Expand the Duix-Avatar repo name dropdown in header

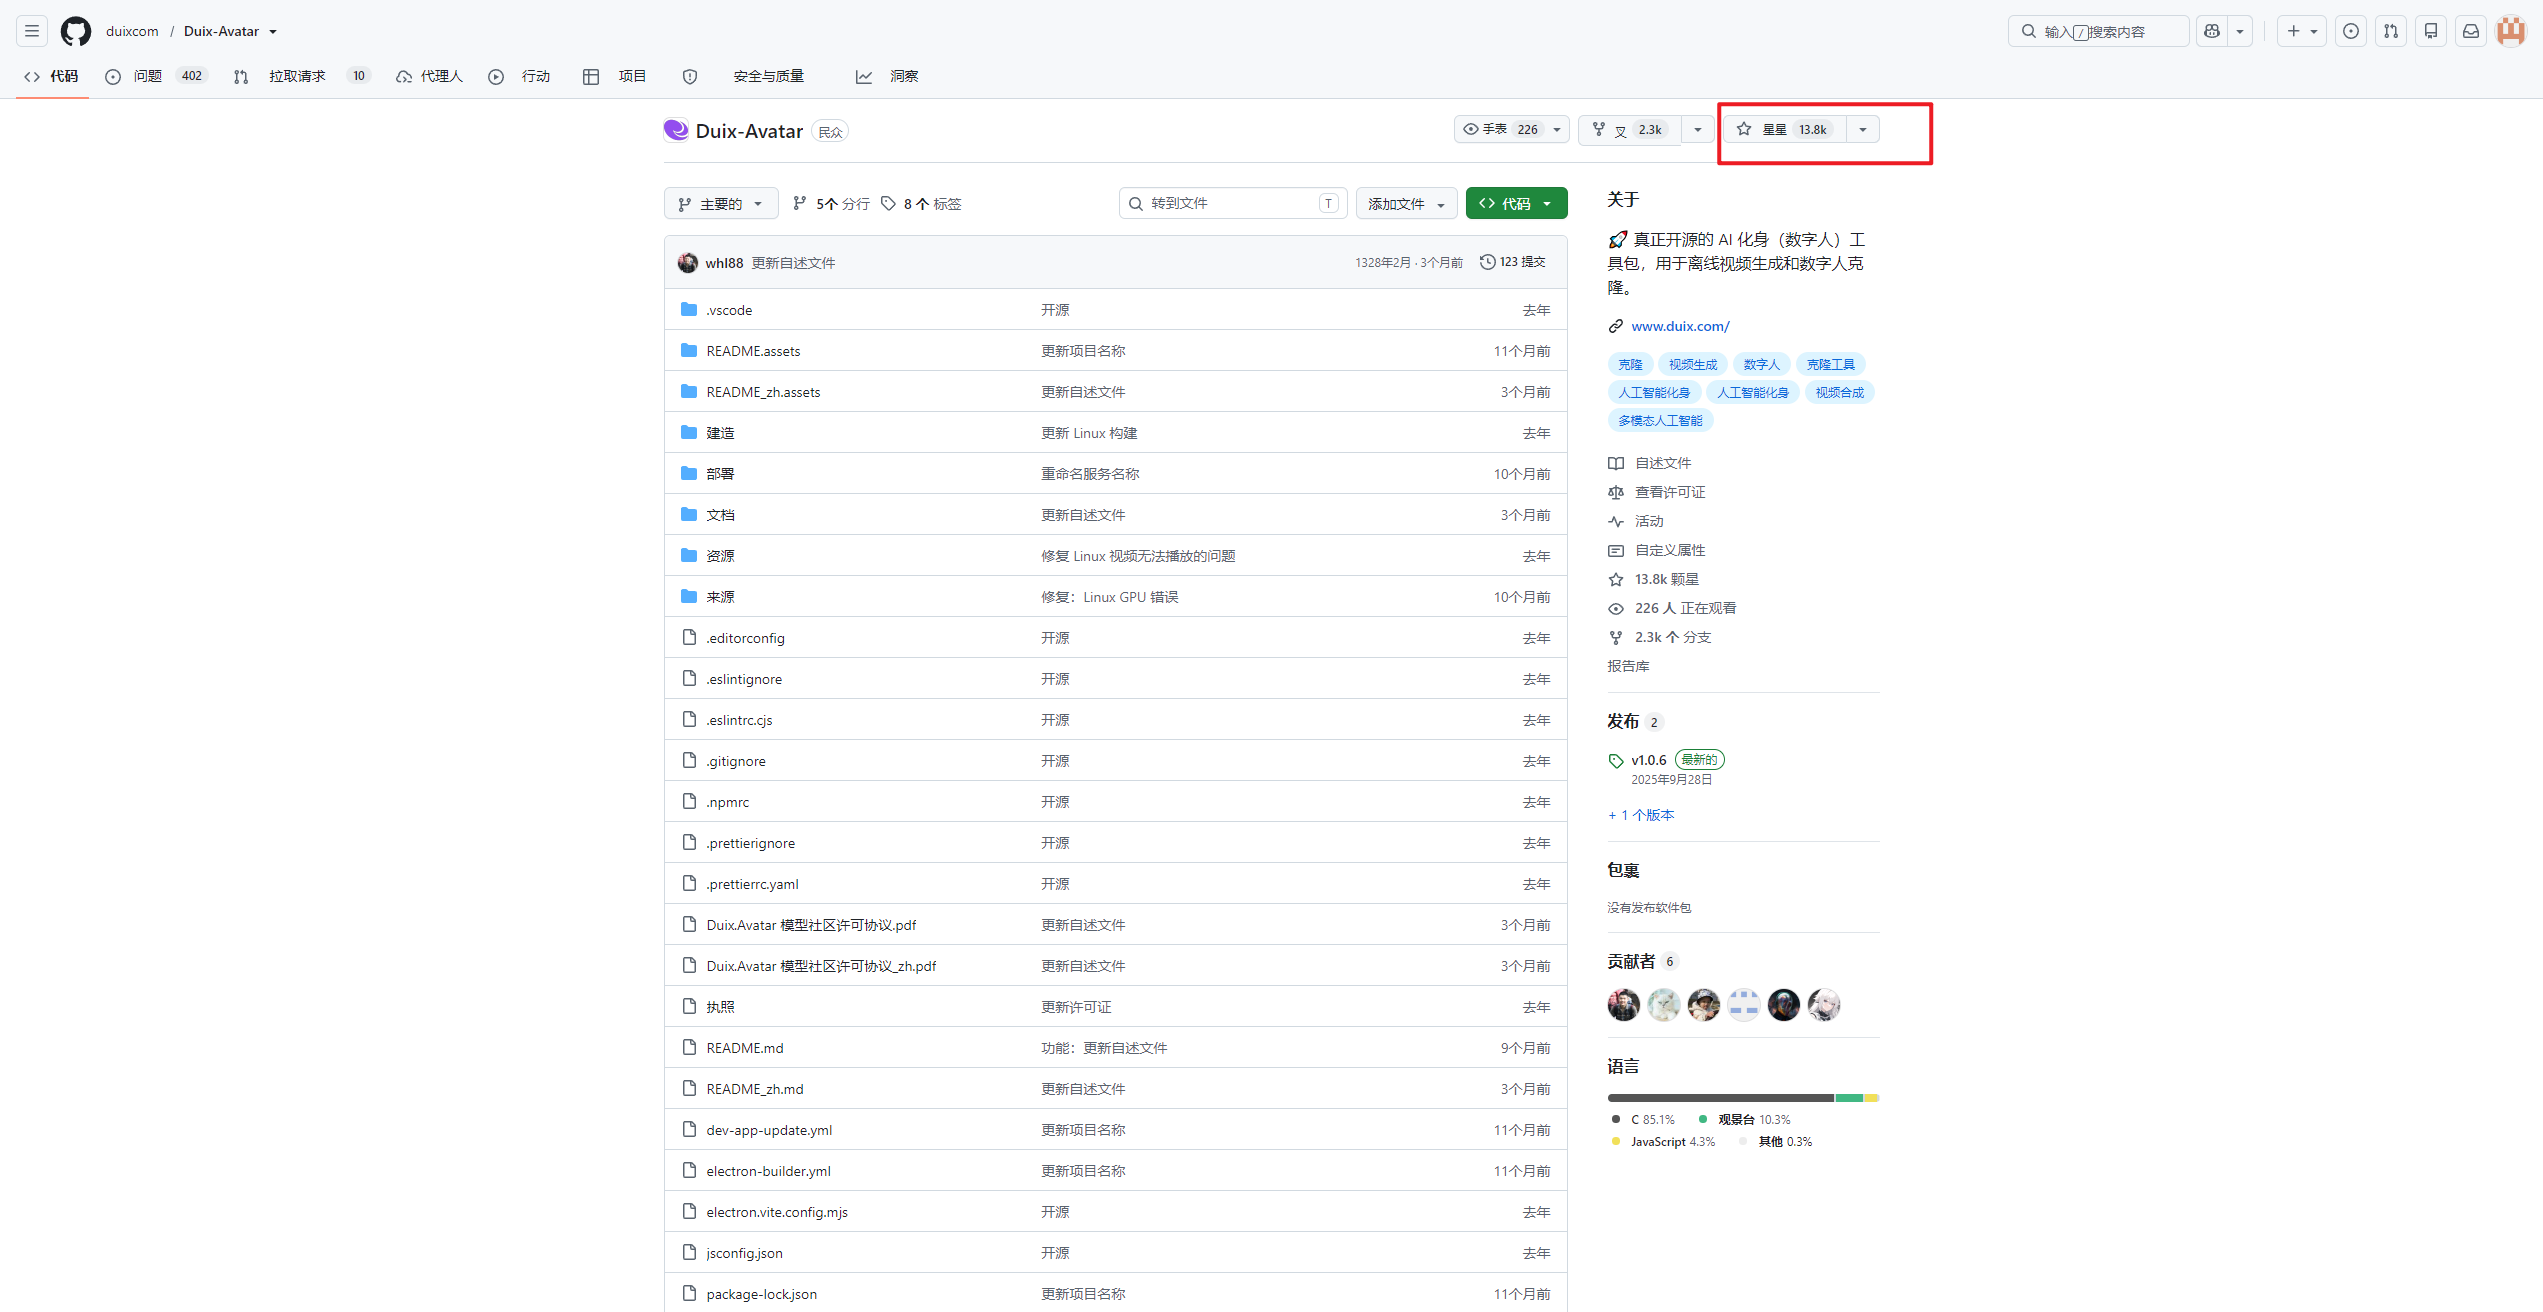(x=273, y=31)
